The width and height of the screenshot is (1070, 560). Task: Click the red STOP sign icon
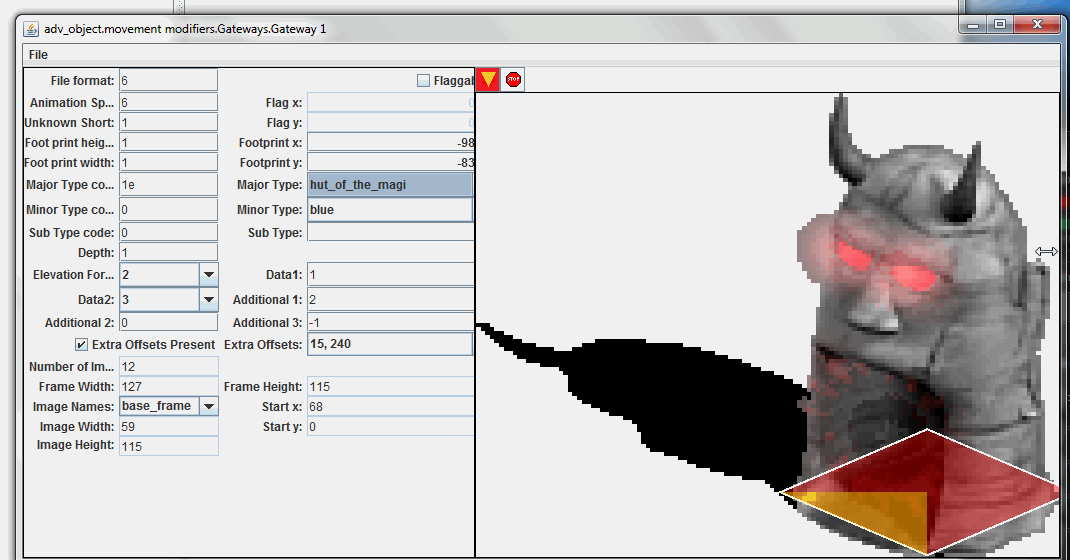click(x=513, y=80)
